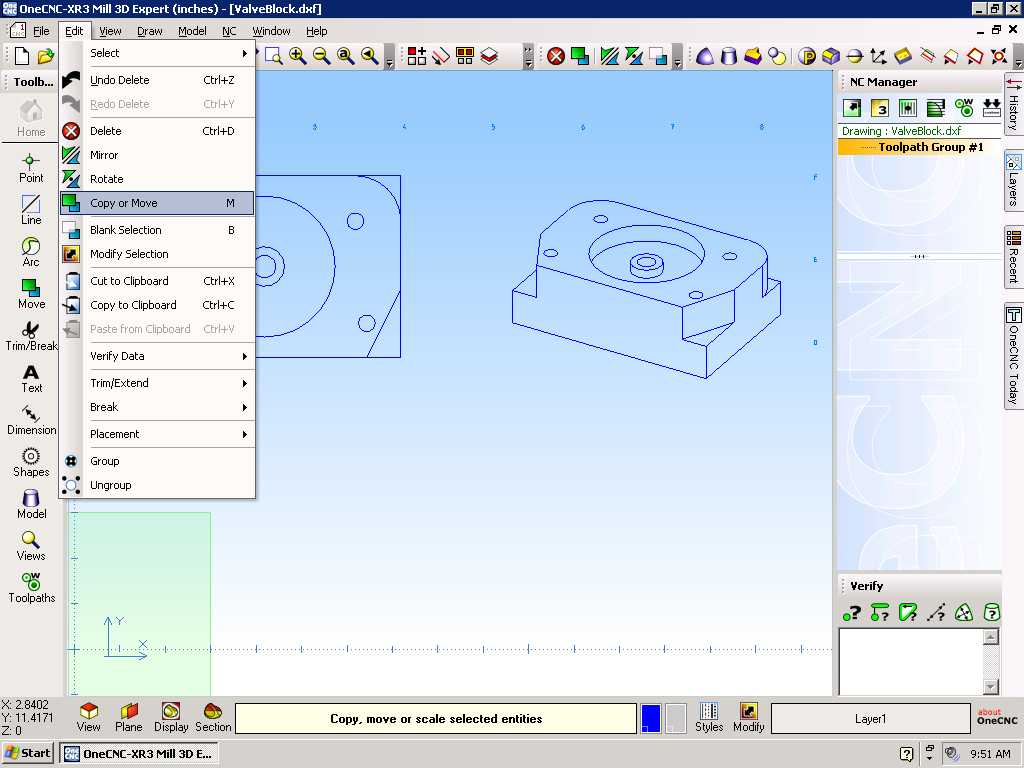1024x768 pixels.
Task: Open the Model tool in the Toolbox
Action: pyautogui.click(x=31, y=504)
